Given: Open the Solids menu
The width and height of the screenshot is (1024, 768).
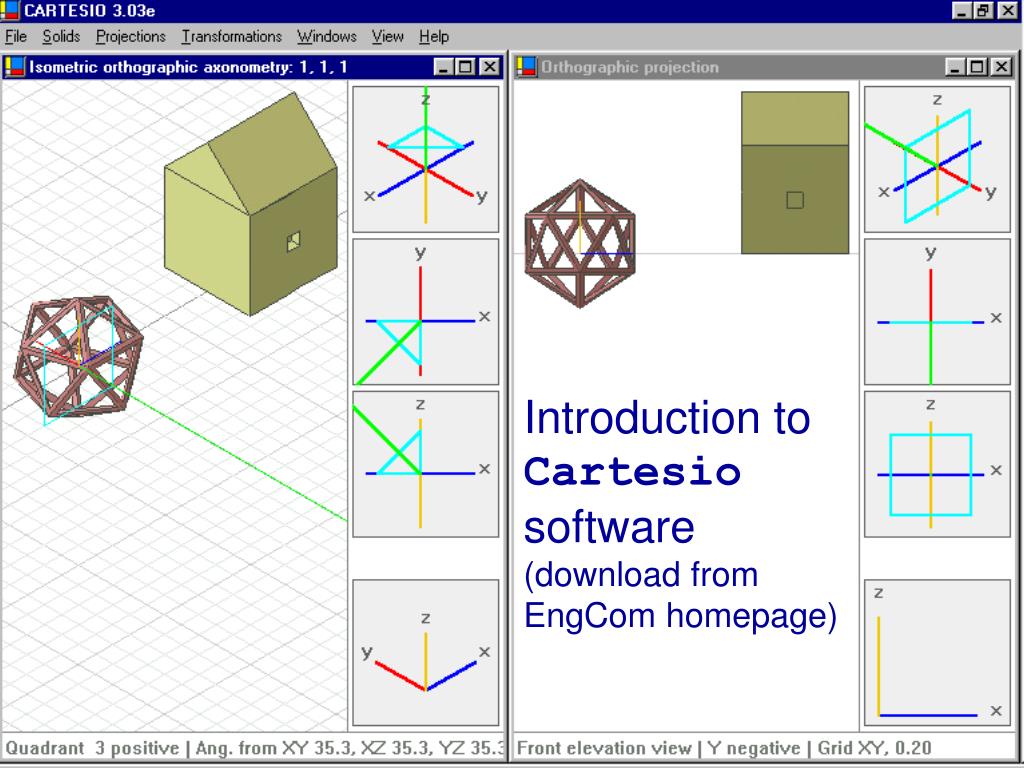Looking at the screenshot, I should coord(61,37).
